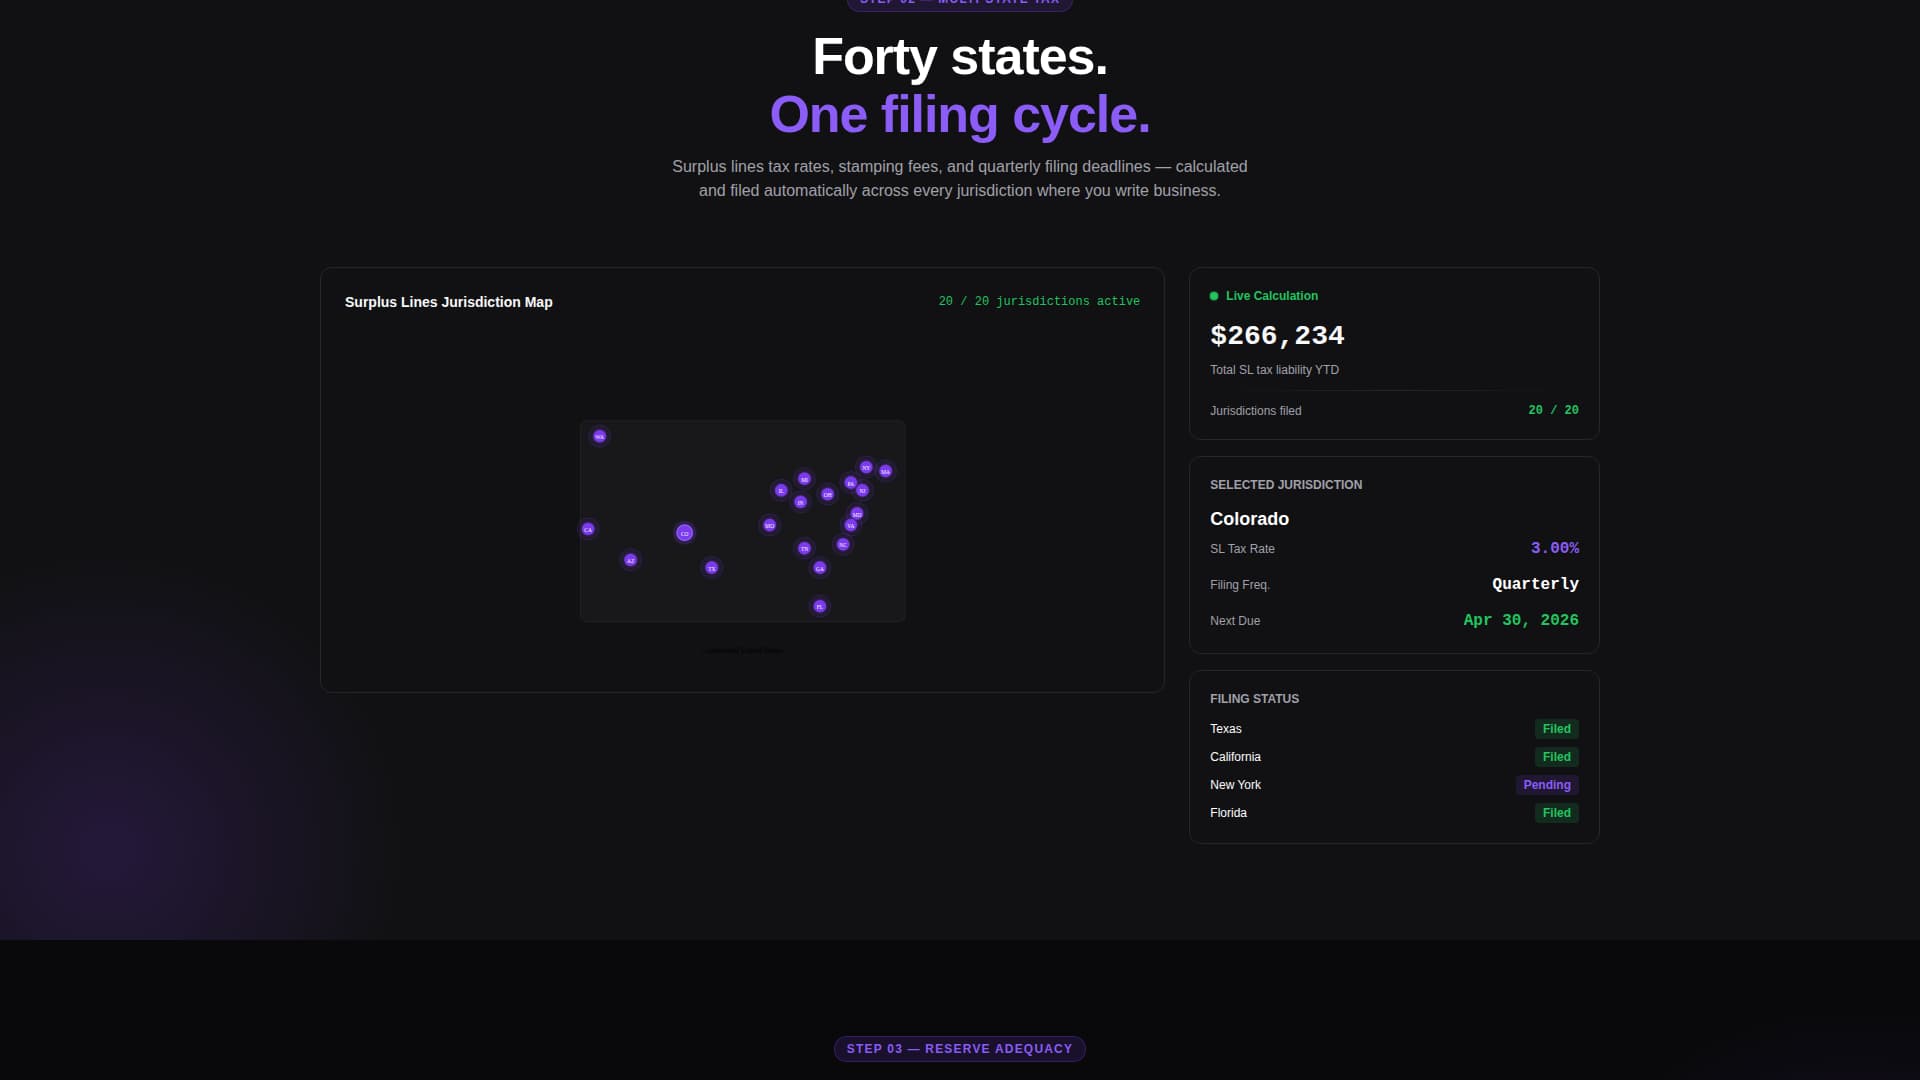
Task: Click the Apr 30, 2026 due date
Action: point(1520,620)
